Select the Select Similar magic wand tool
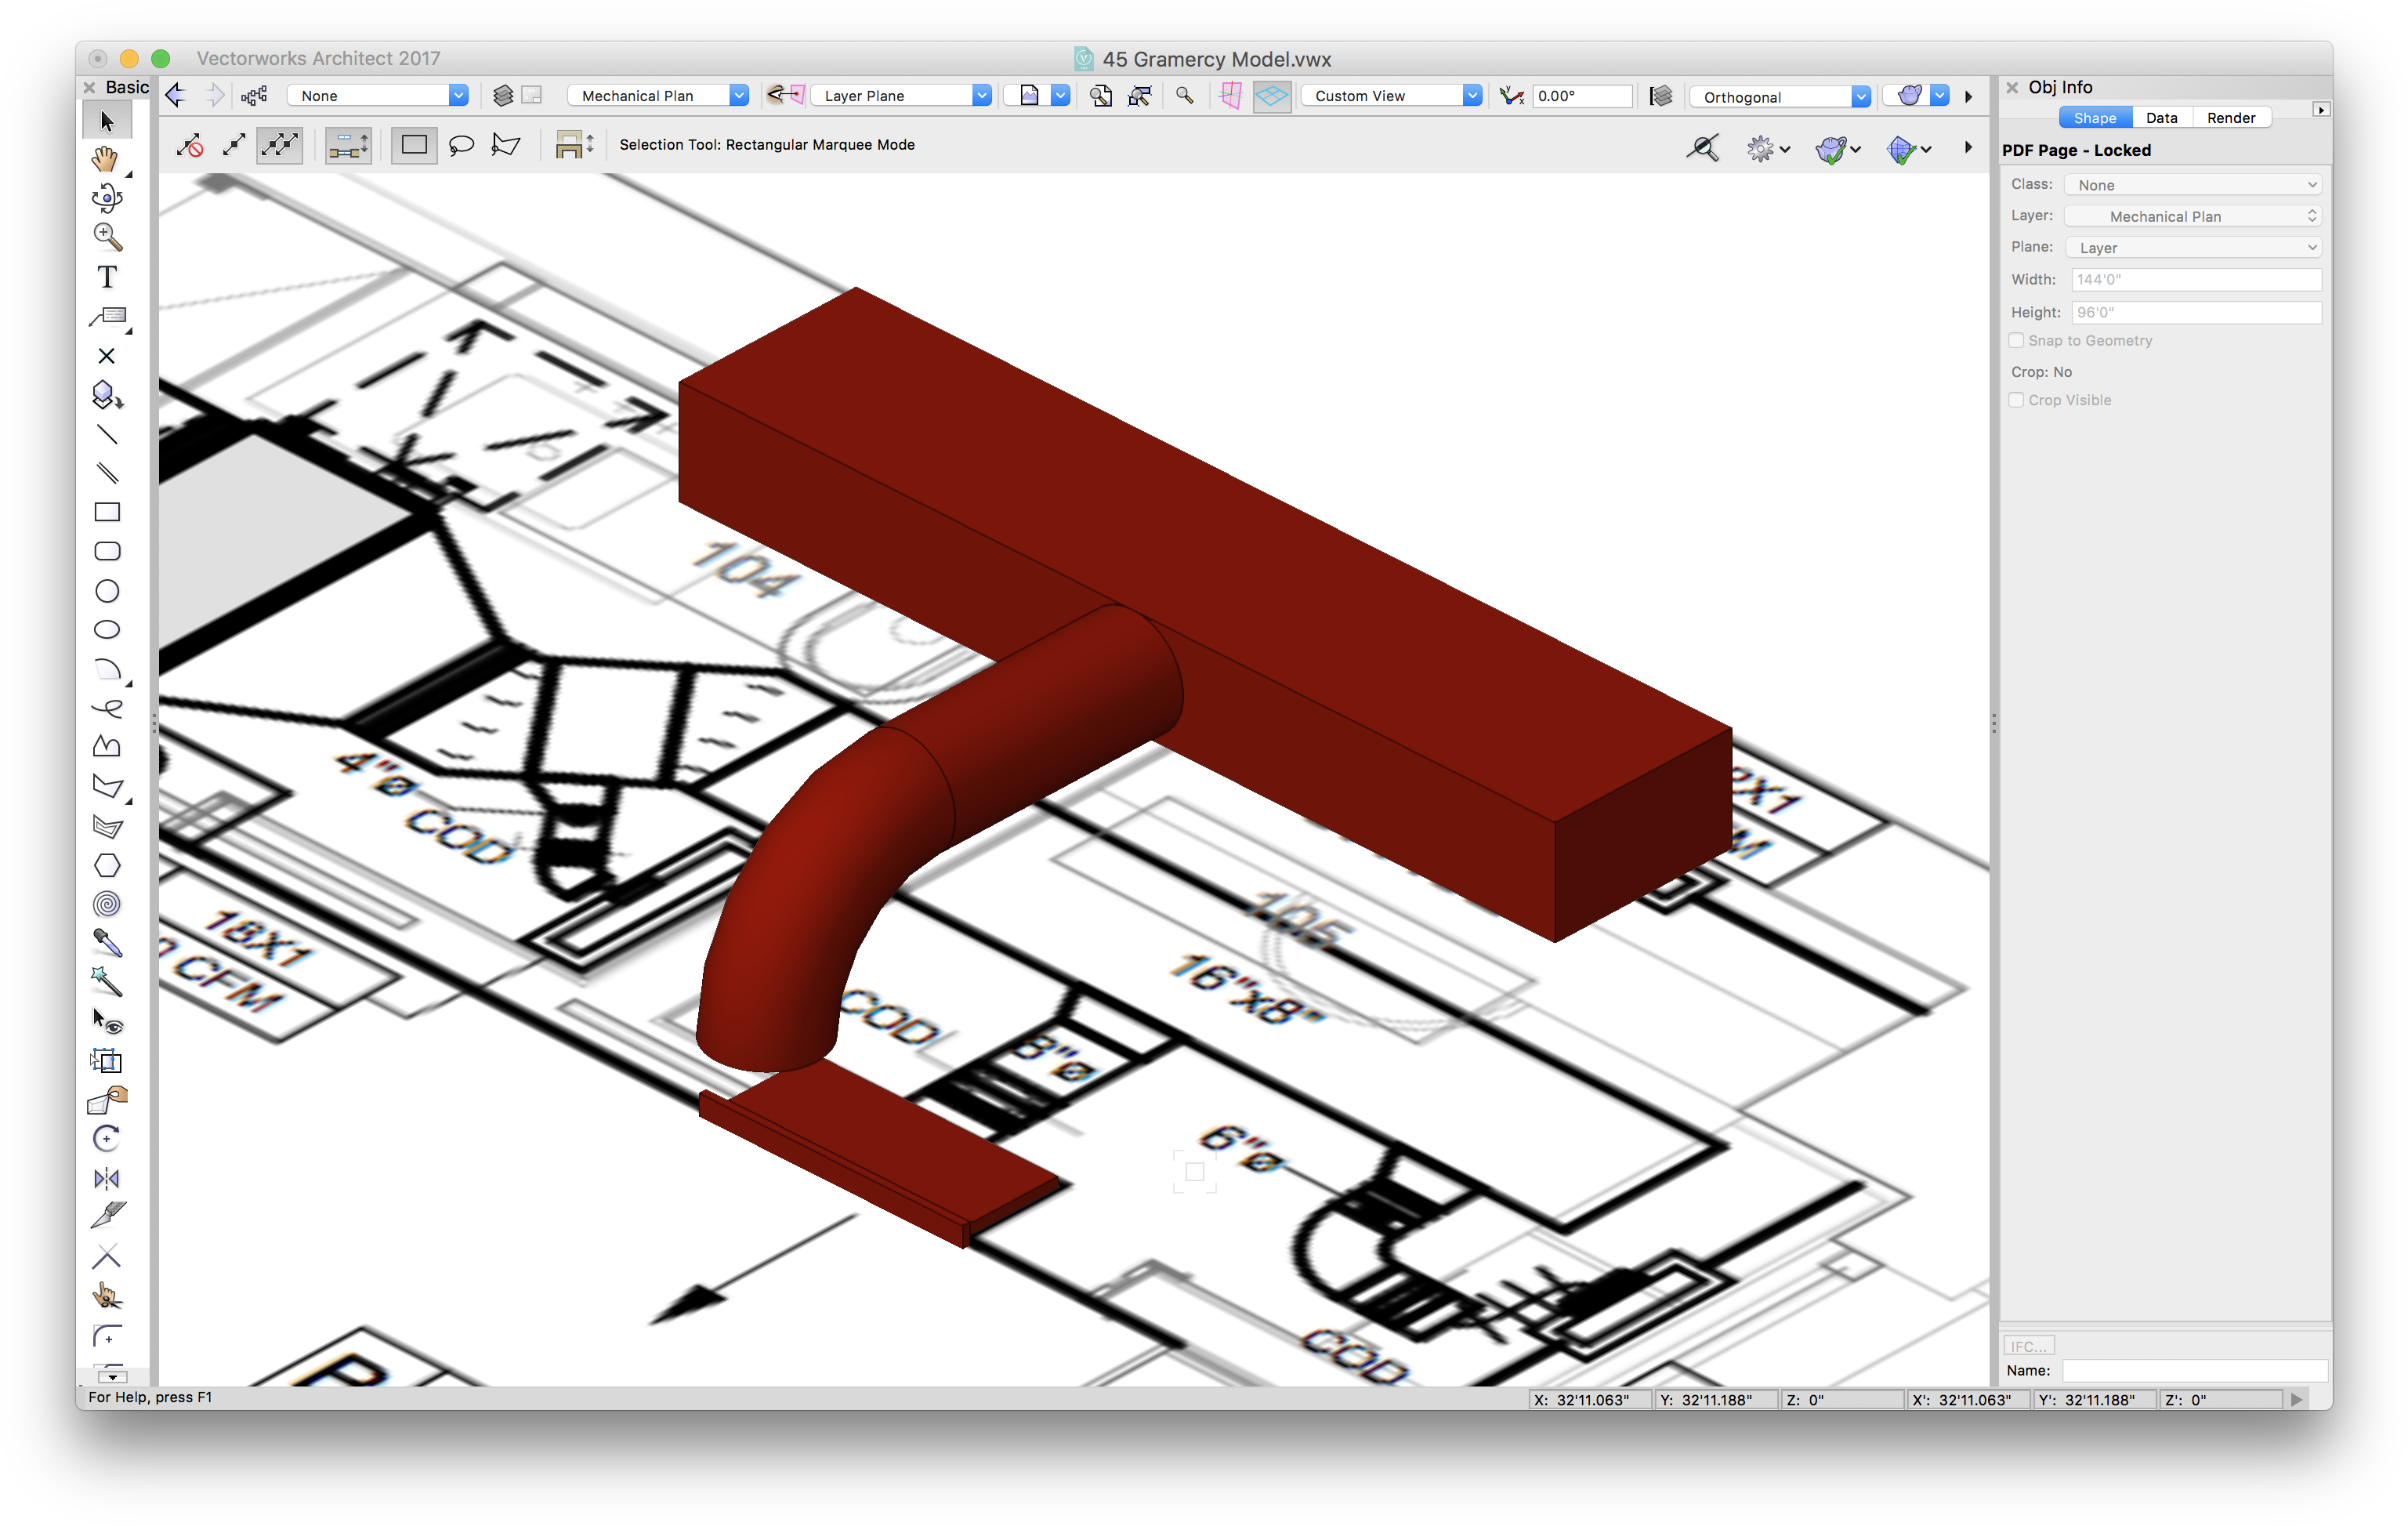Image resolution: width=2408 pixels, height=1526 pixels. click(106, 982)
